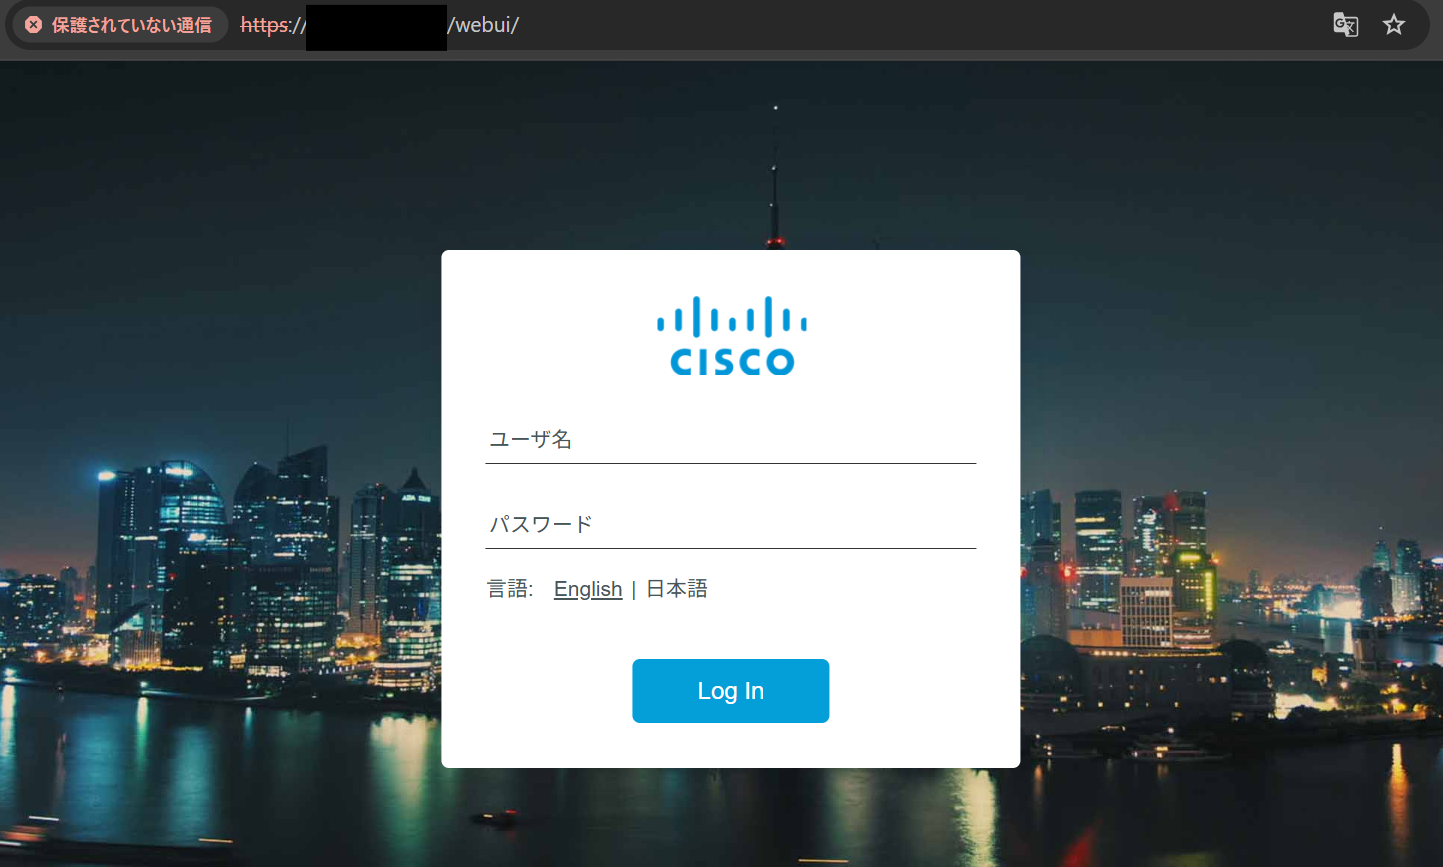Click the CISCO wordmark under the logo
1443x867 pixels.
coord(732,361)
